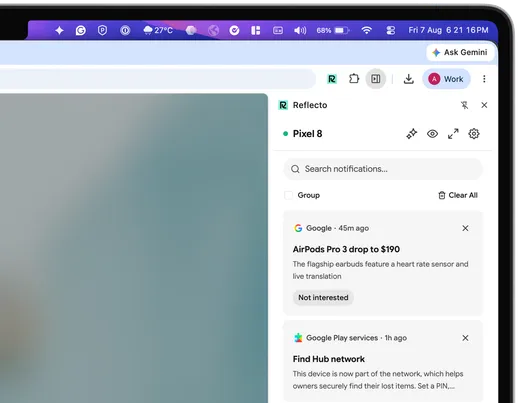Open the Chrome extensions puzzle icon
The width and height of the screenshot is (520, 403).
[354, 79]
